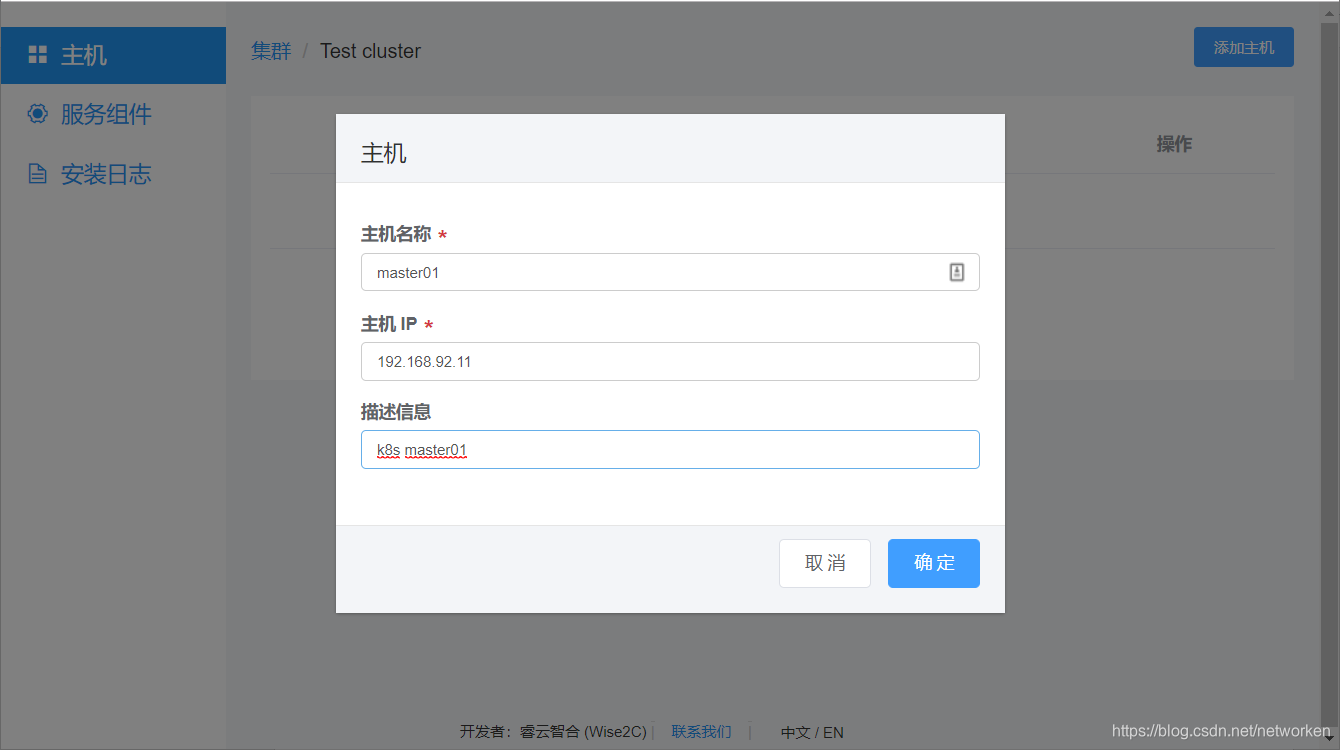Open the 联系我们 footer link
The width and height of the screenshot is (1340, 750).
(701, 732)
